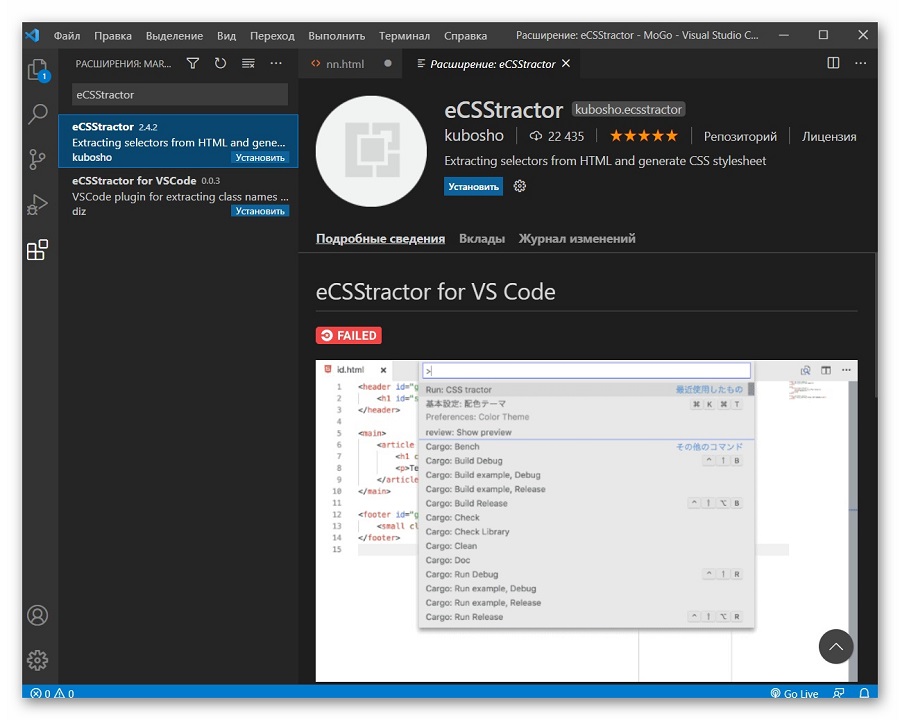Click the README demo screenshot image

[587, 521]
